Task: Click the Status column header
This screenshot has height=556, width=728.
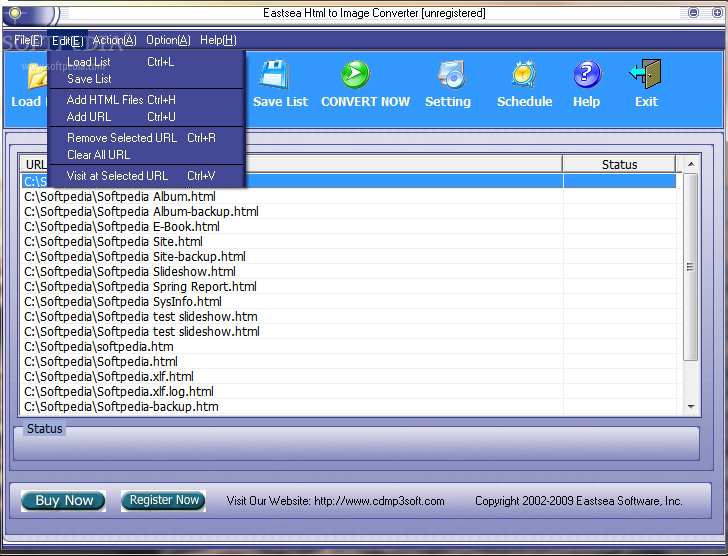Action: click(619, 164)
